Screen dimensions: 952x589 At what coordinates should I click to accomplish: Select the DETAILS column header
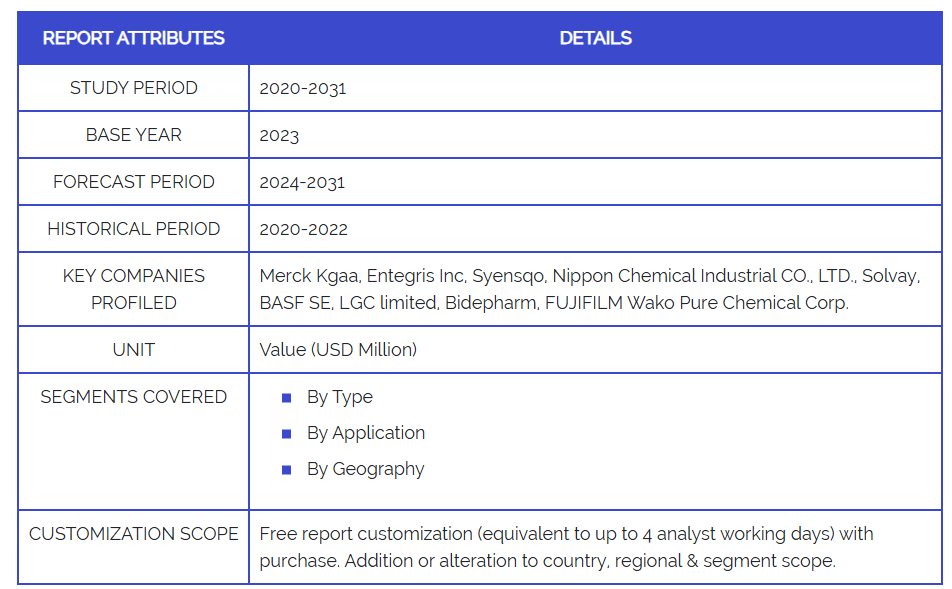(595, 39)
